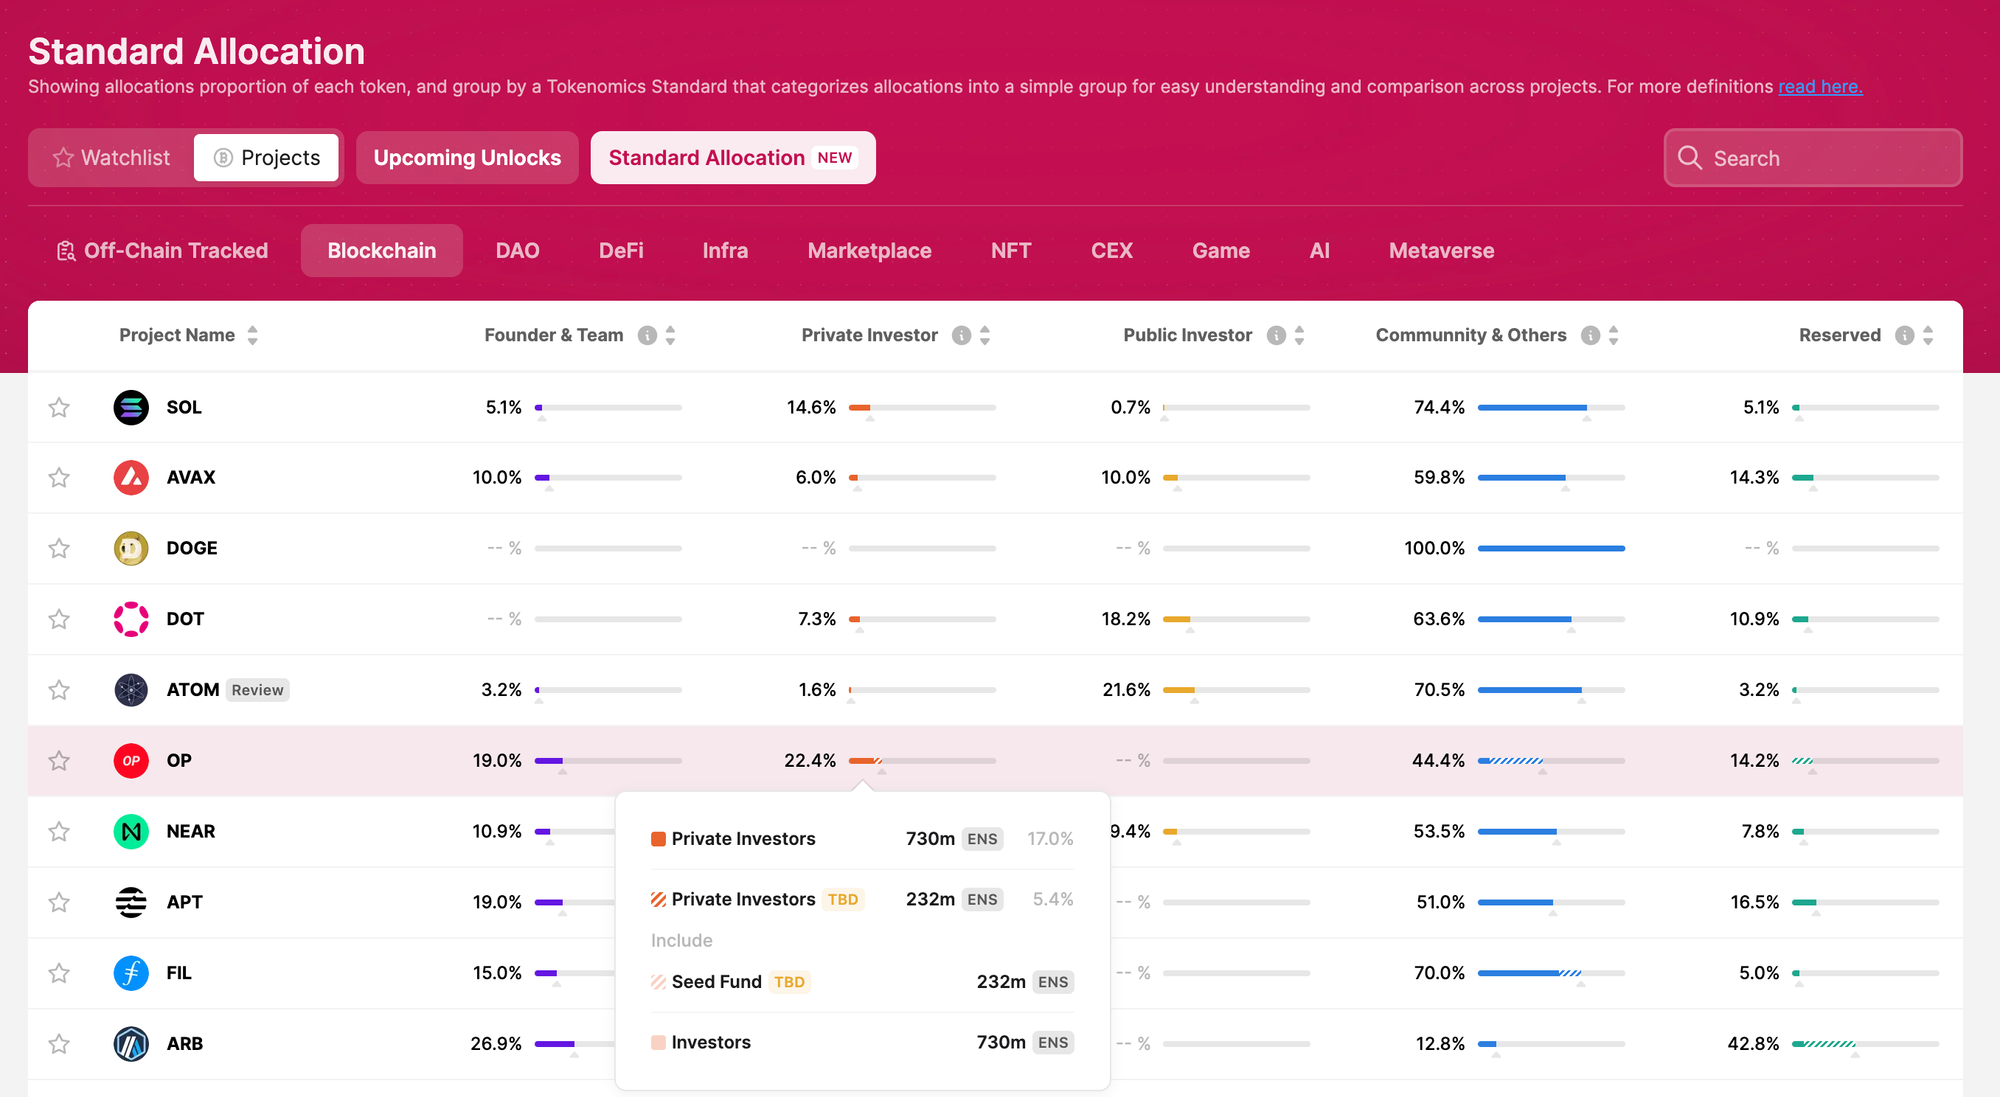Screen dimensions: 2000x1097
Task: Open Founder & Team info icon
Action: pos(647,336)
